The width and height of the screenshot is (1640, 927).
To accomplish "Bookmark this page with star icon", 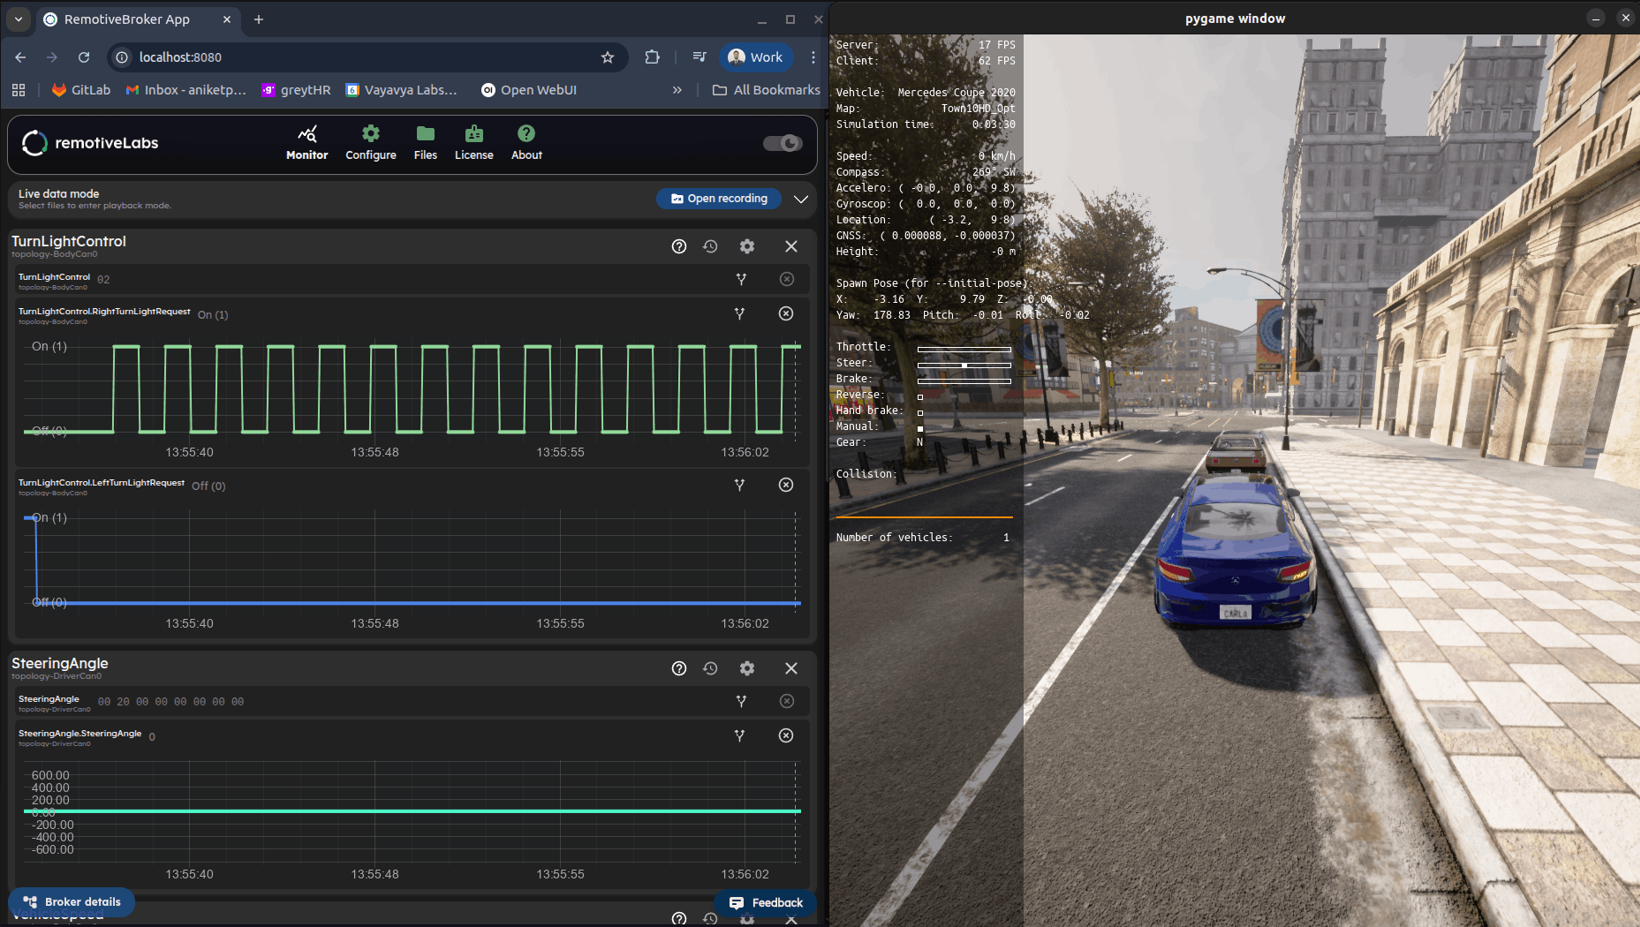I will pyautogui.click(x=607, y=57).
